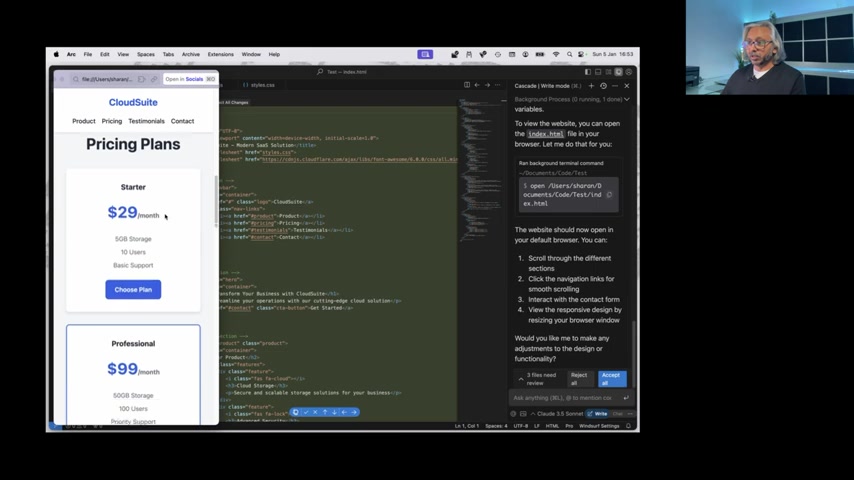The width and height of the screenshot is (854, 480).
Task: Open the Archive menu
Action: coord(191,54)
